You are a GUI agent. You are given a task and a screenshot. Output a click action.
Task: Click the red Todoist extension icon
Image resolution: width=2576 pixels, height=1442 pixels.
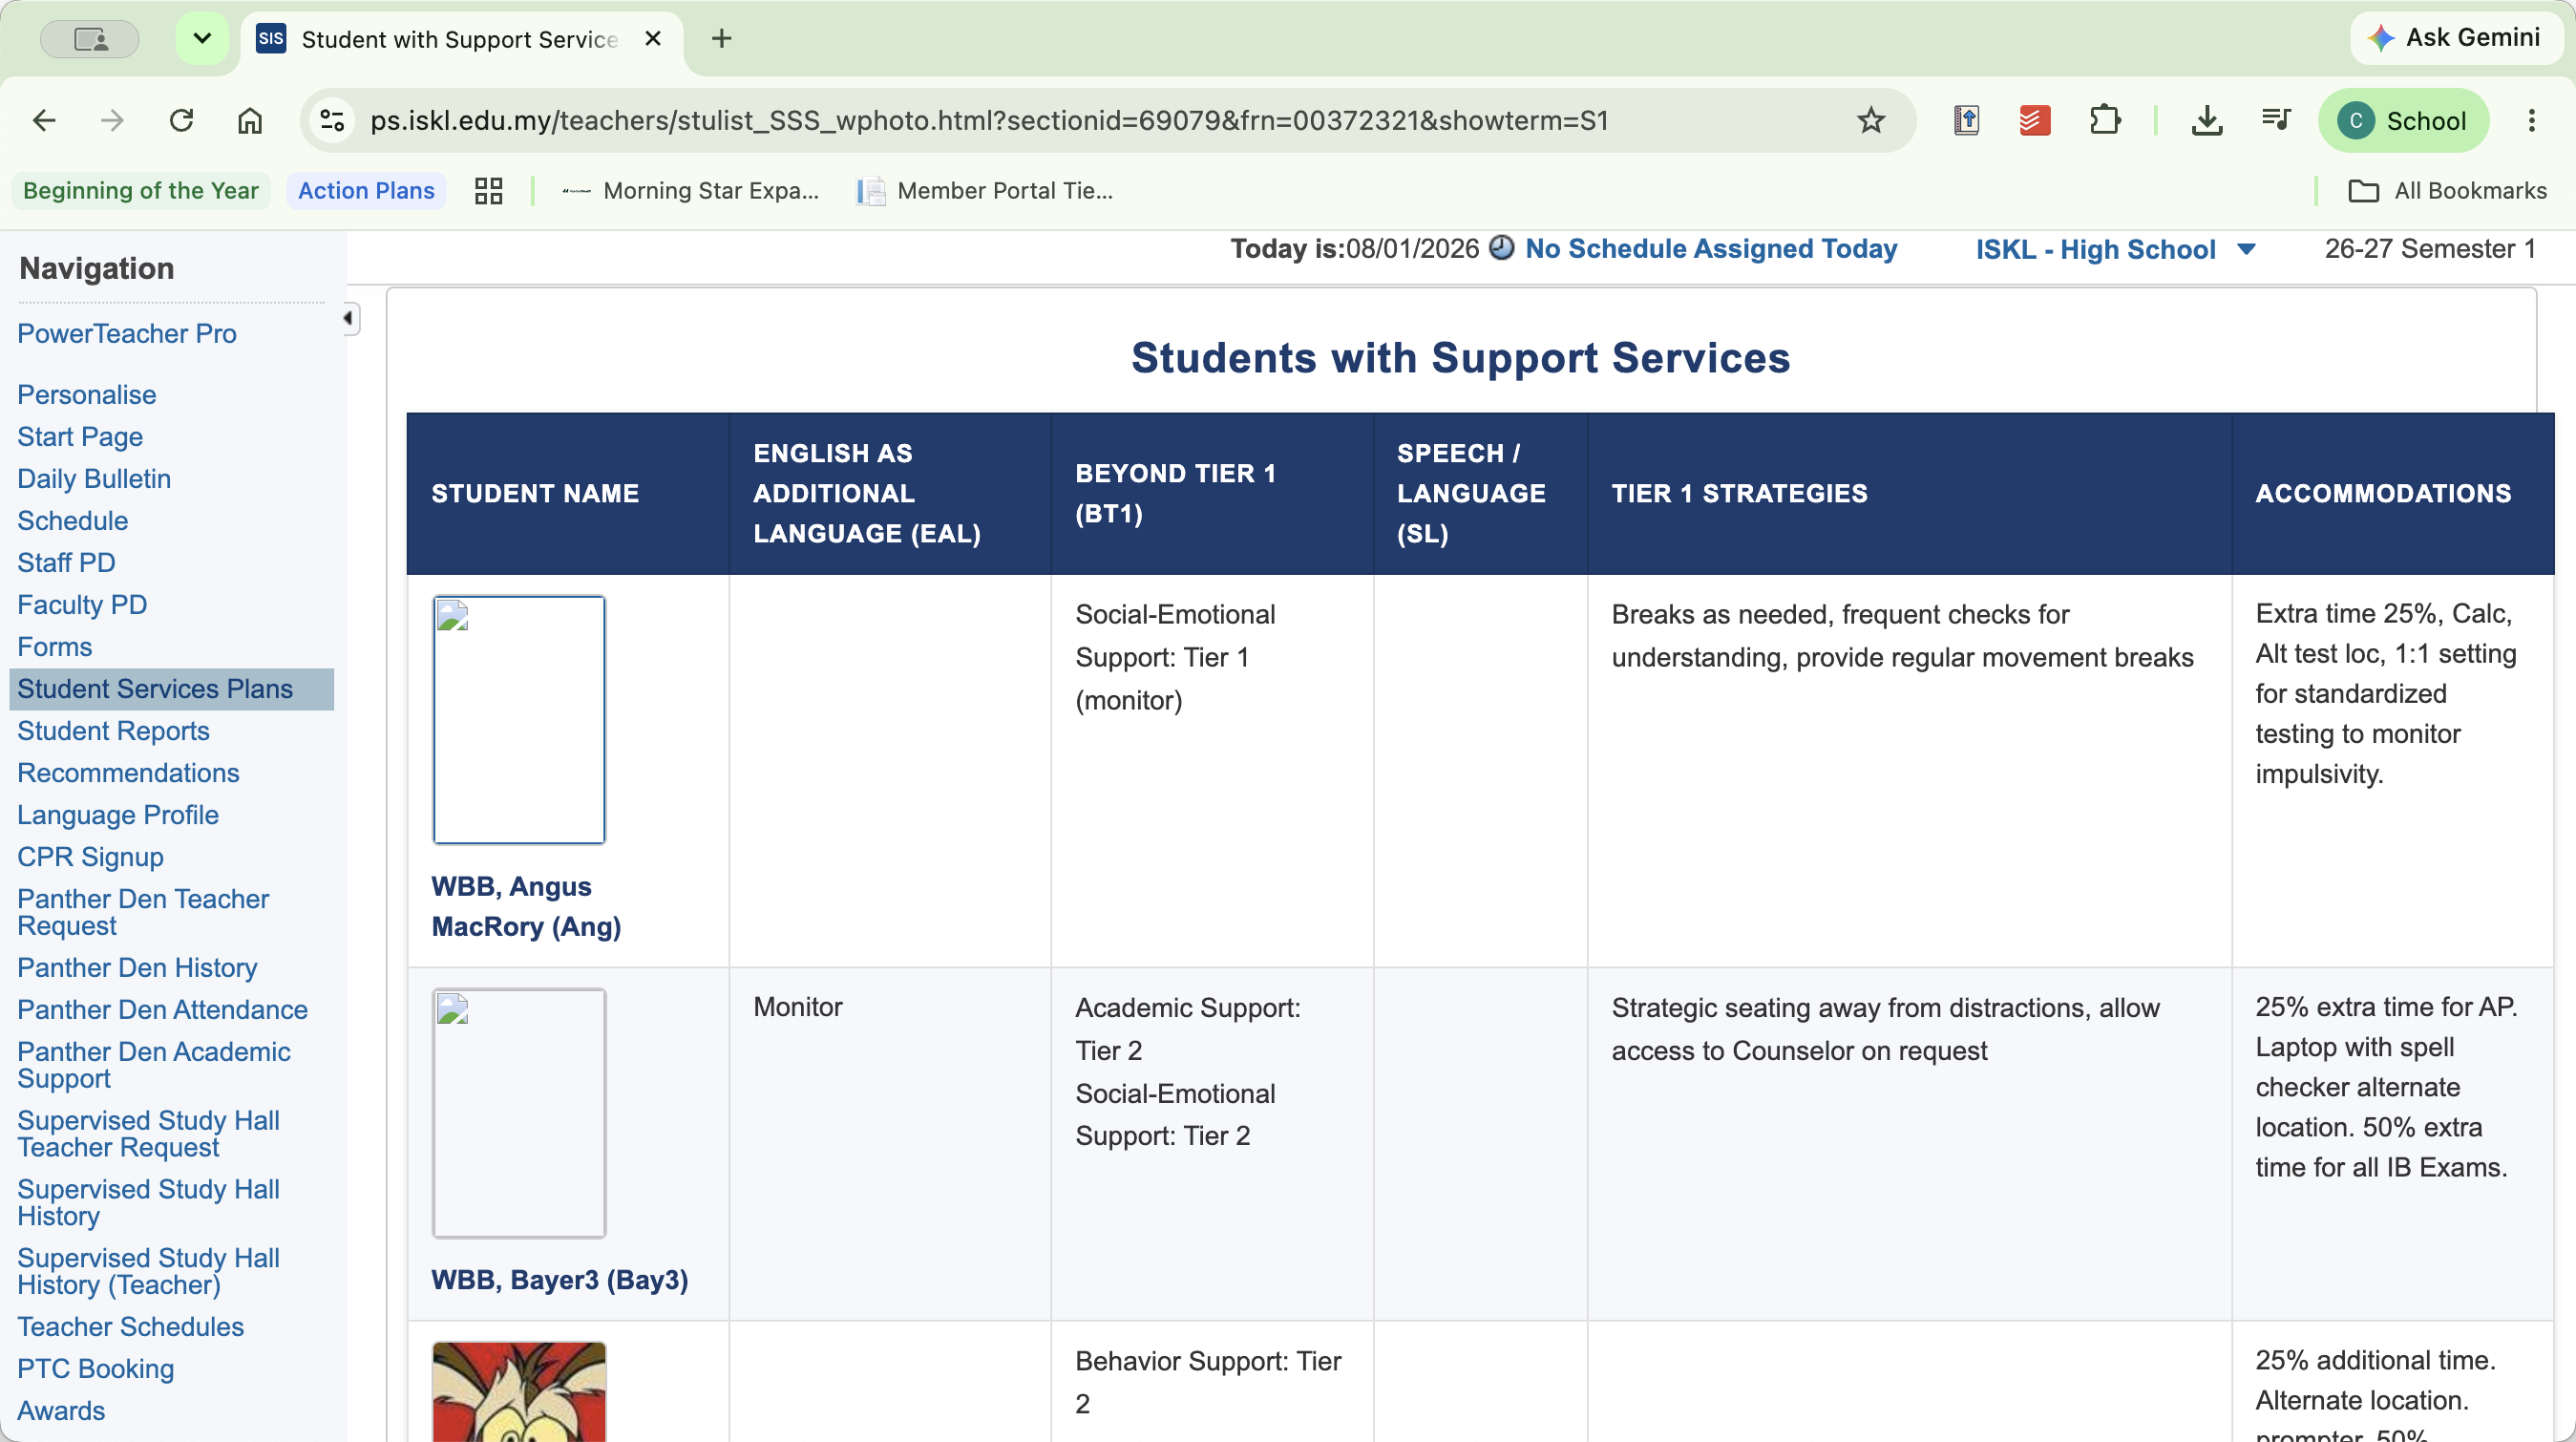(x=2034, y=121)
